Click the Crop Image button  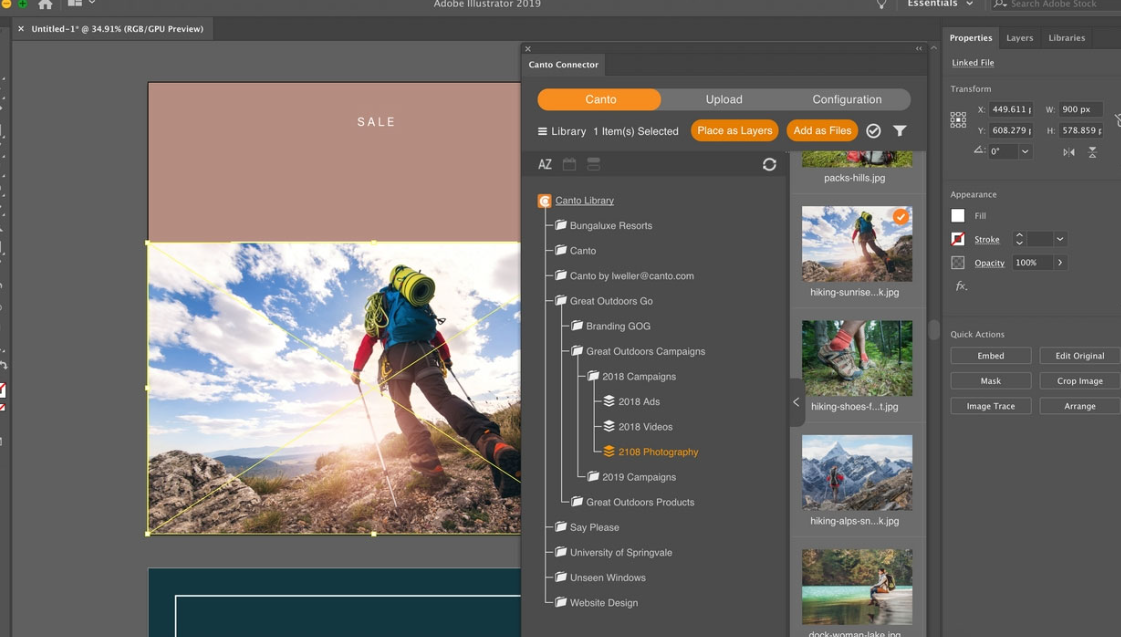click(1080, 381)
